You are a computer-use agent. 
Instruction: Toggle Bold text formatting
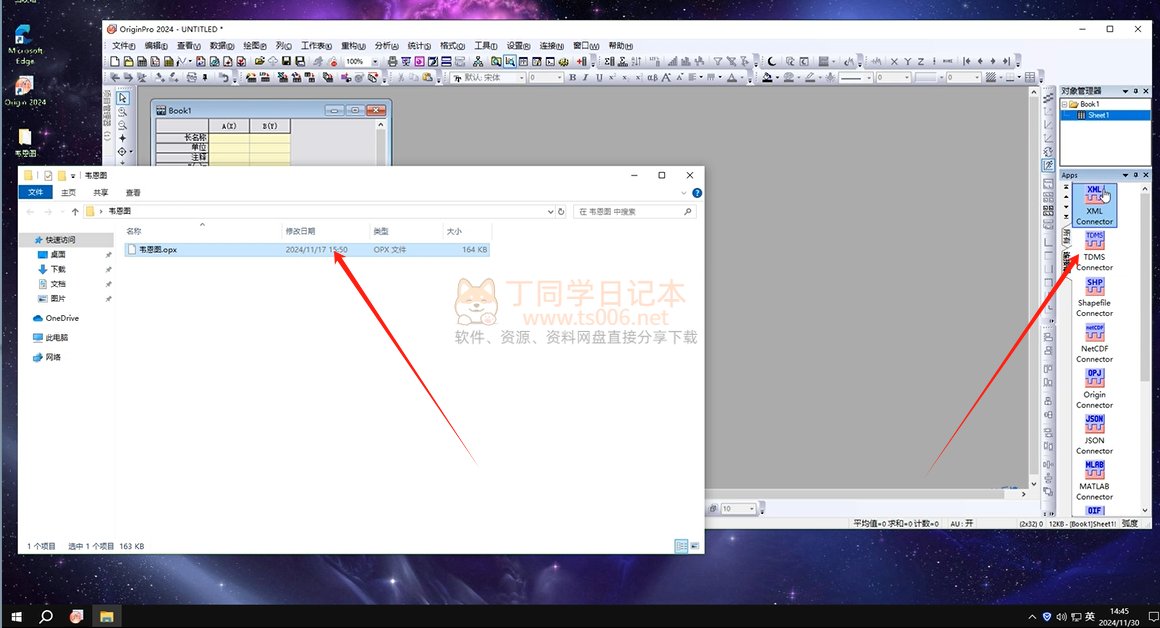click(572, 78)
